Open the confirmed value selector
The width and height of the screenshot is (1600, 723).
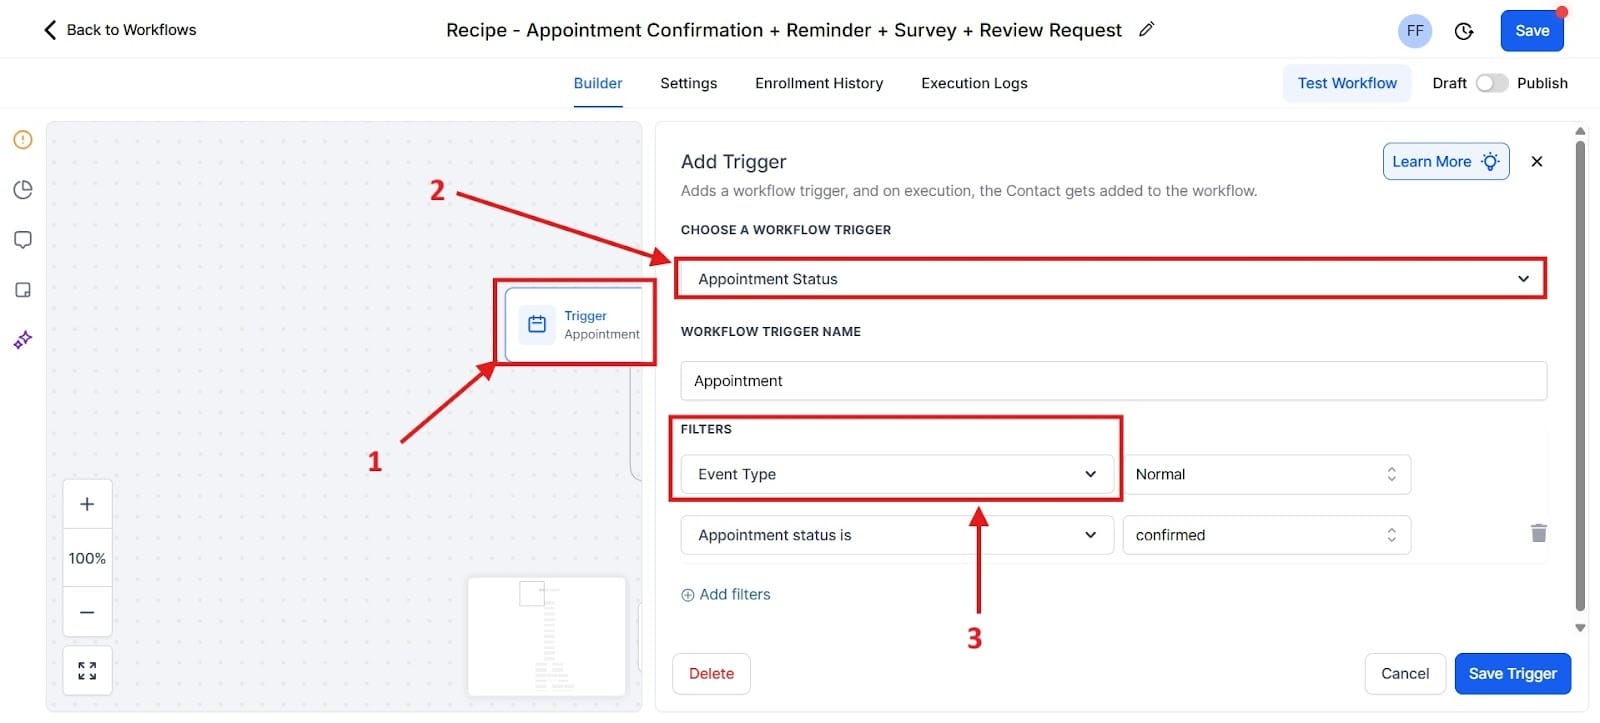click(1266, 535)
